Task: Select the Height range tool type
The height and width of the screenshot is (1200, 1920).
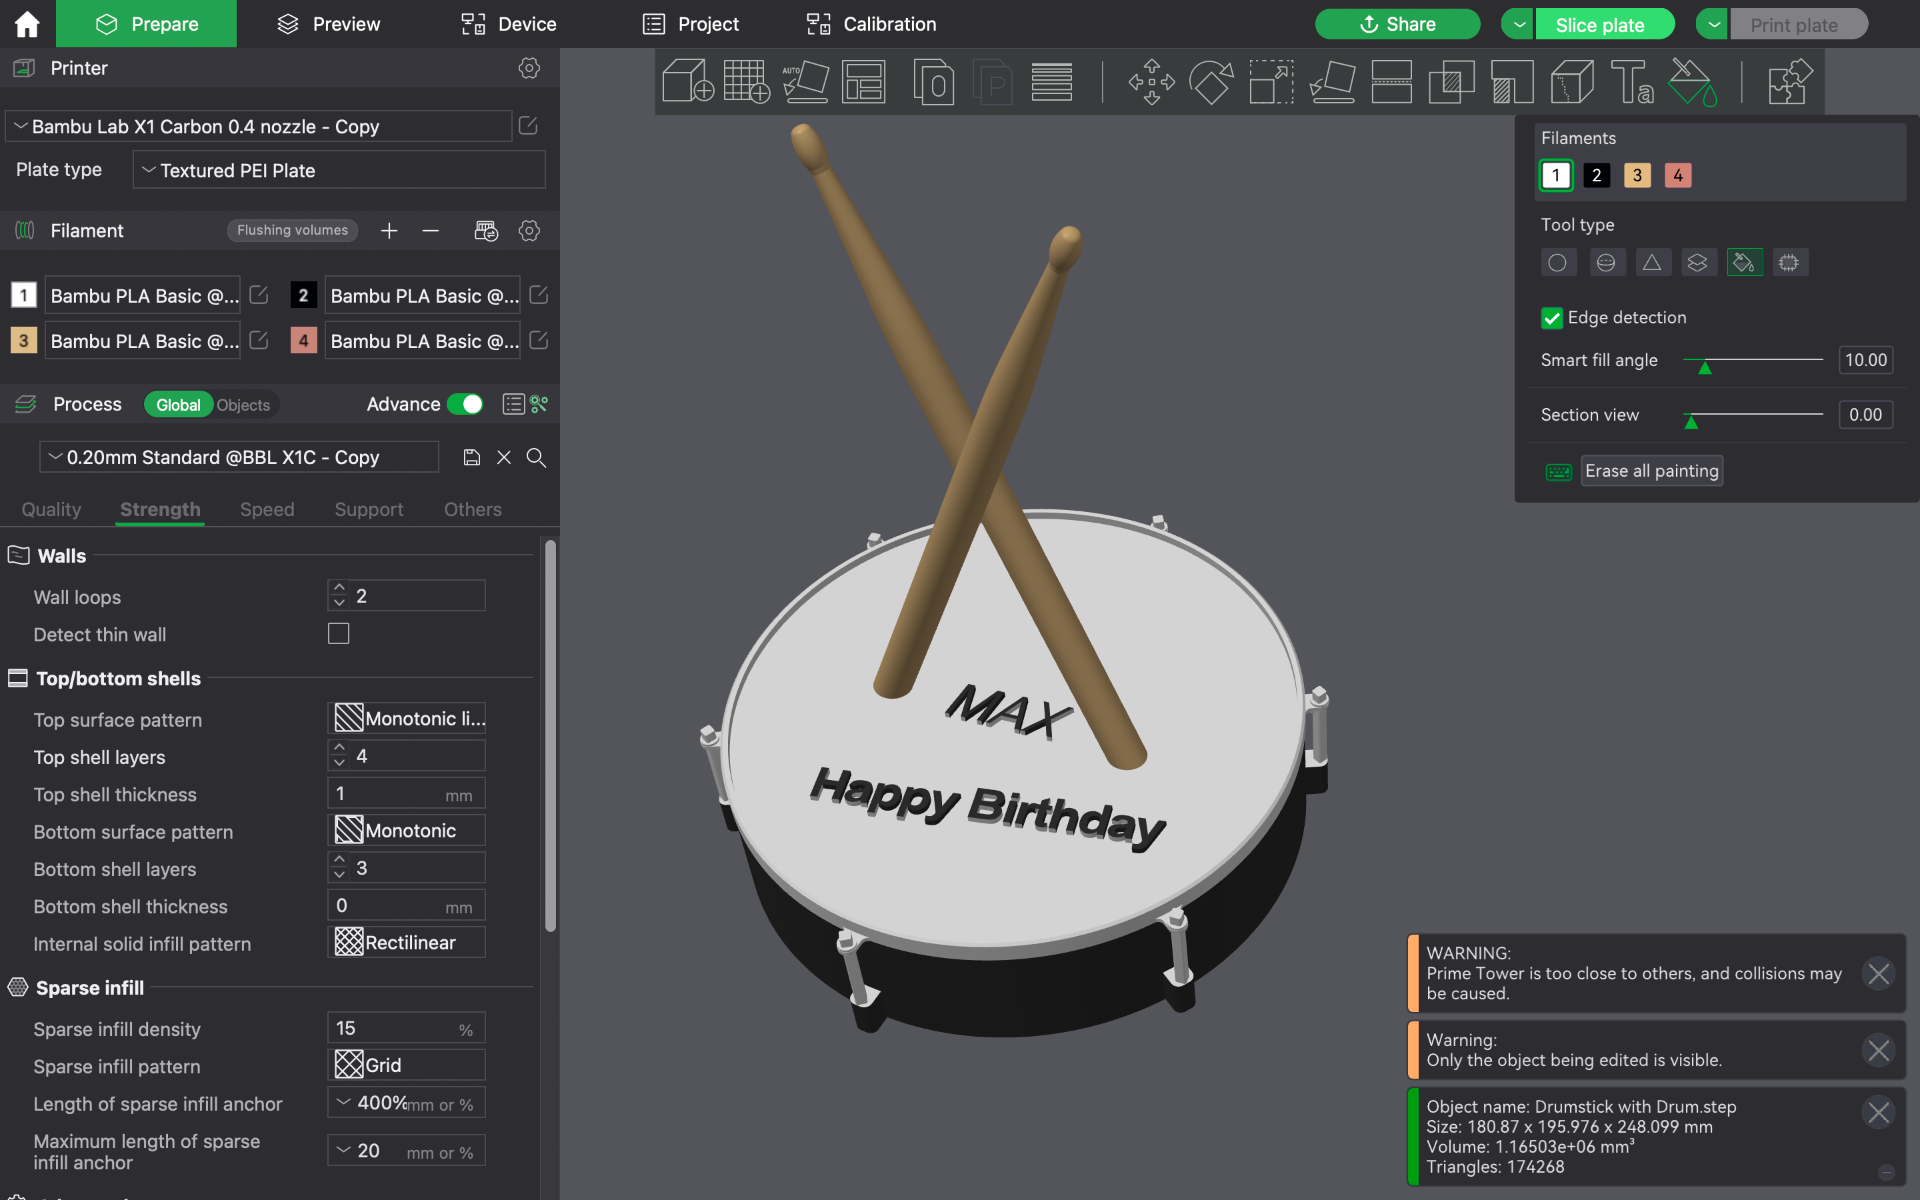Action: pyautogui.click(x=1698, y=263)
